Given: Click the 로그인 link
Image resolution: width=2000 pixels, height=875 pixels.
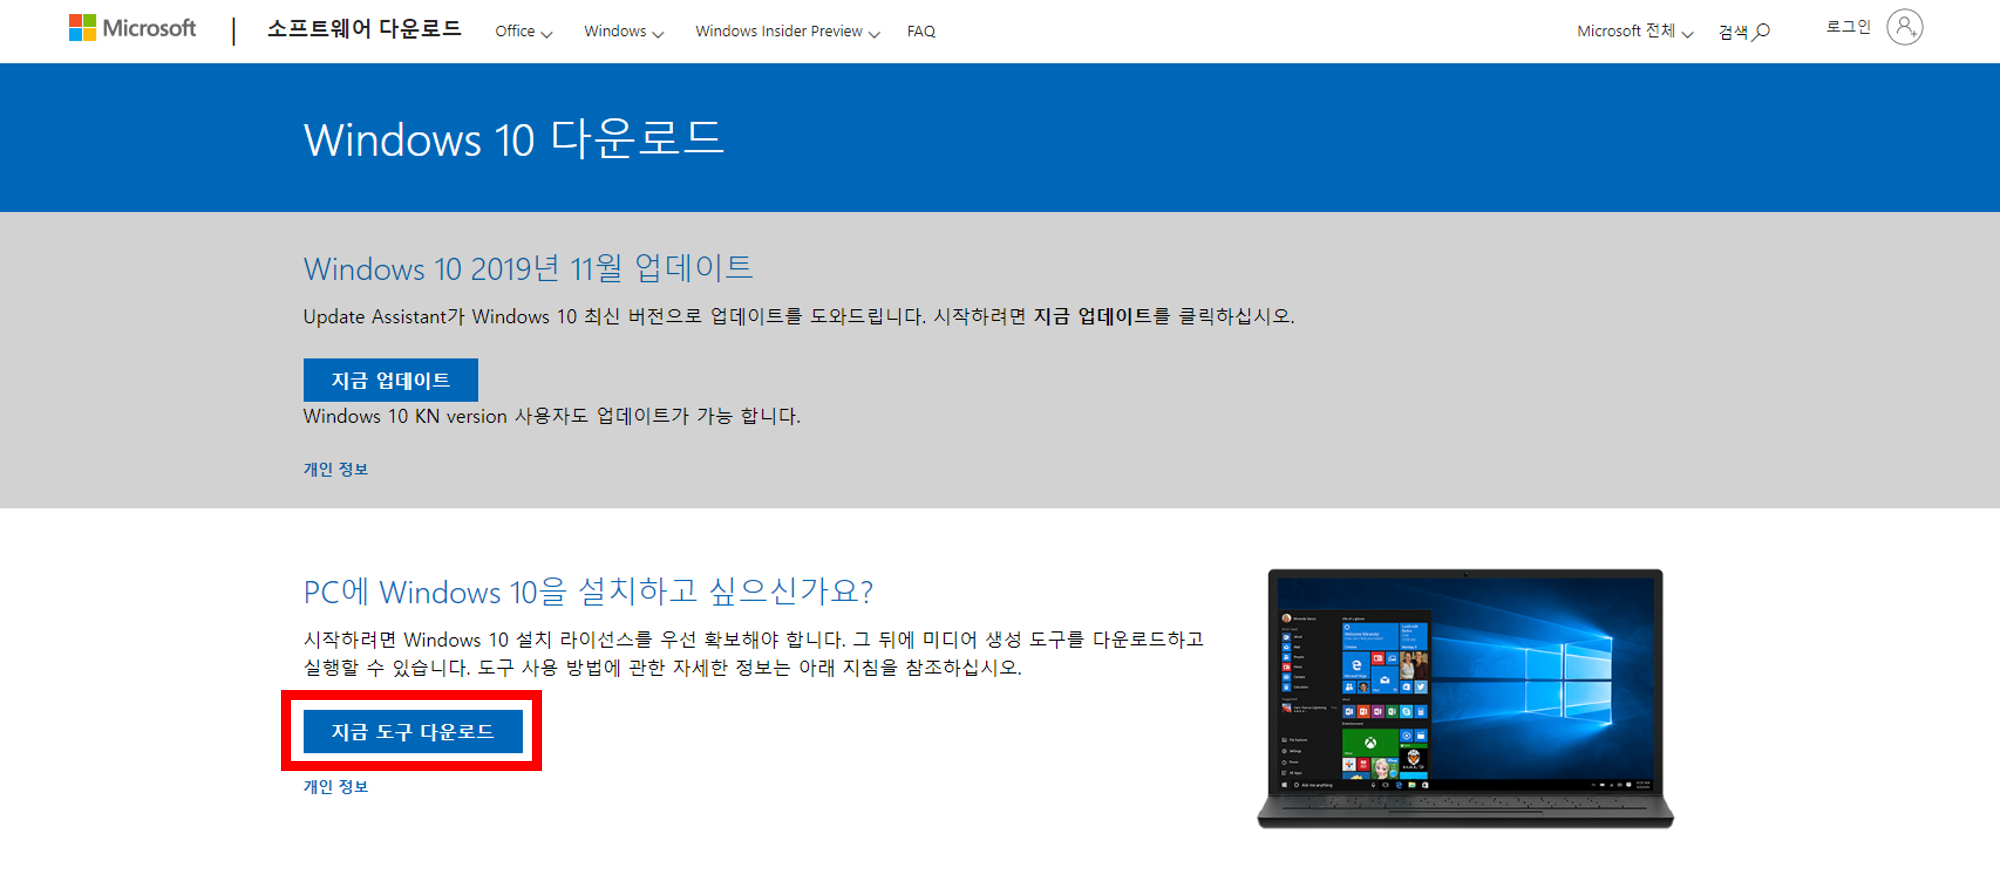Looking at the screenshot, I should [x=1848, y=27].
